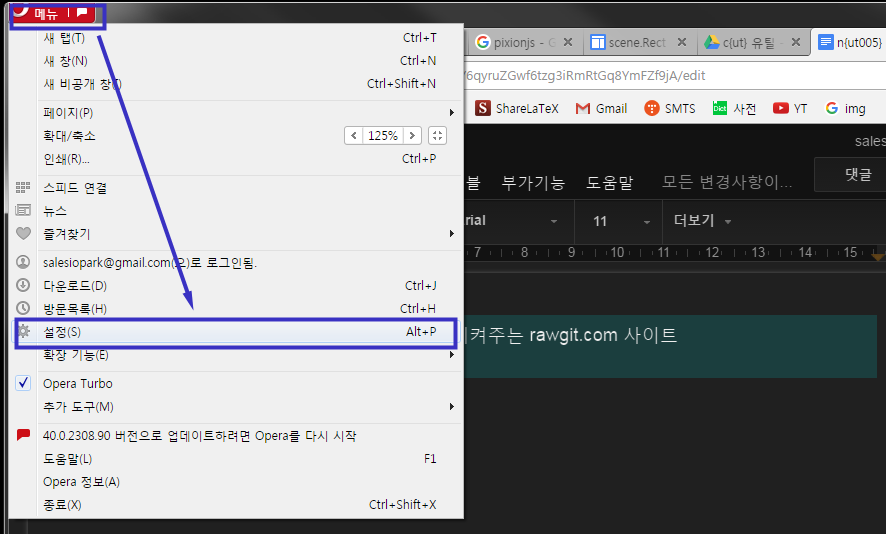Viewport: 886px width, 534px height.
Task: Switch to the n{ut005} Docs tab
Action: 849,42
